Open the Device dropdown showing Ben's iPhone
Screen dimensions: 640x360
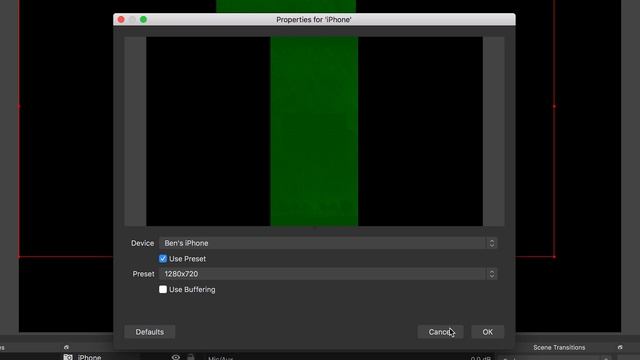coord(328,243)
